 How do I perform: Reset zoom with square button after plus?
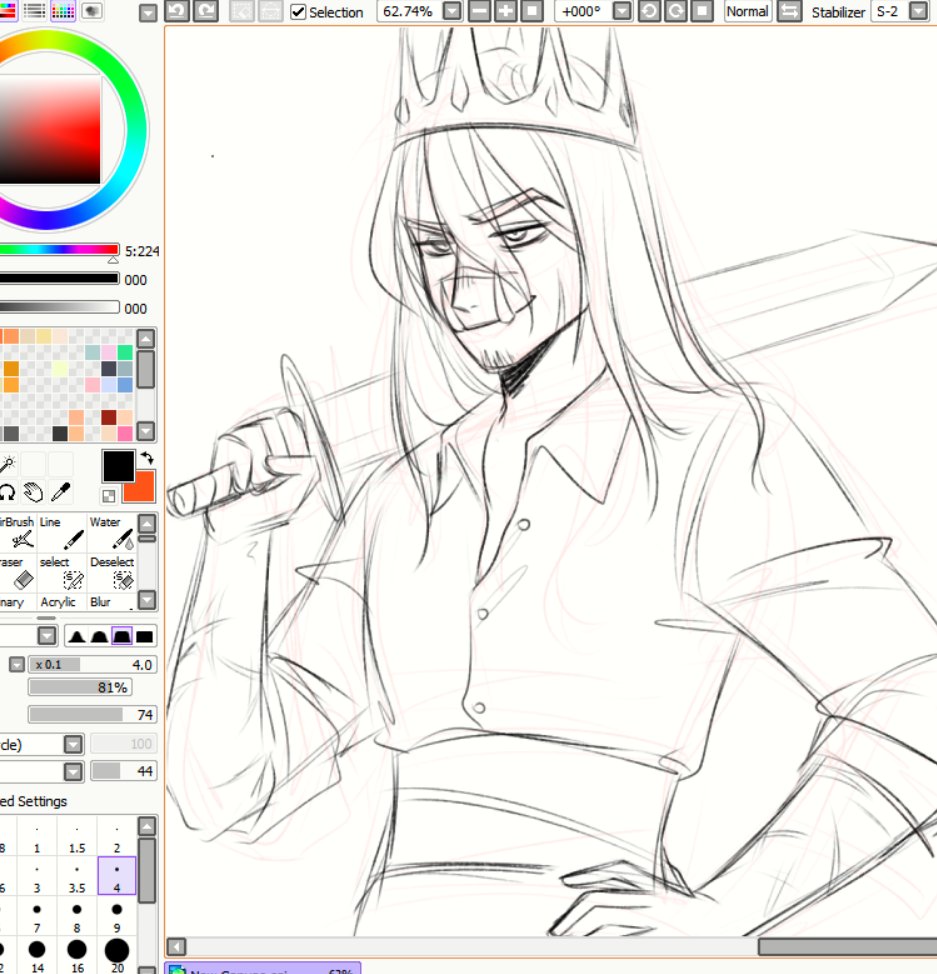pos(532,11)
